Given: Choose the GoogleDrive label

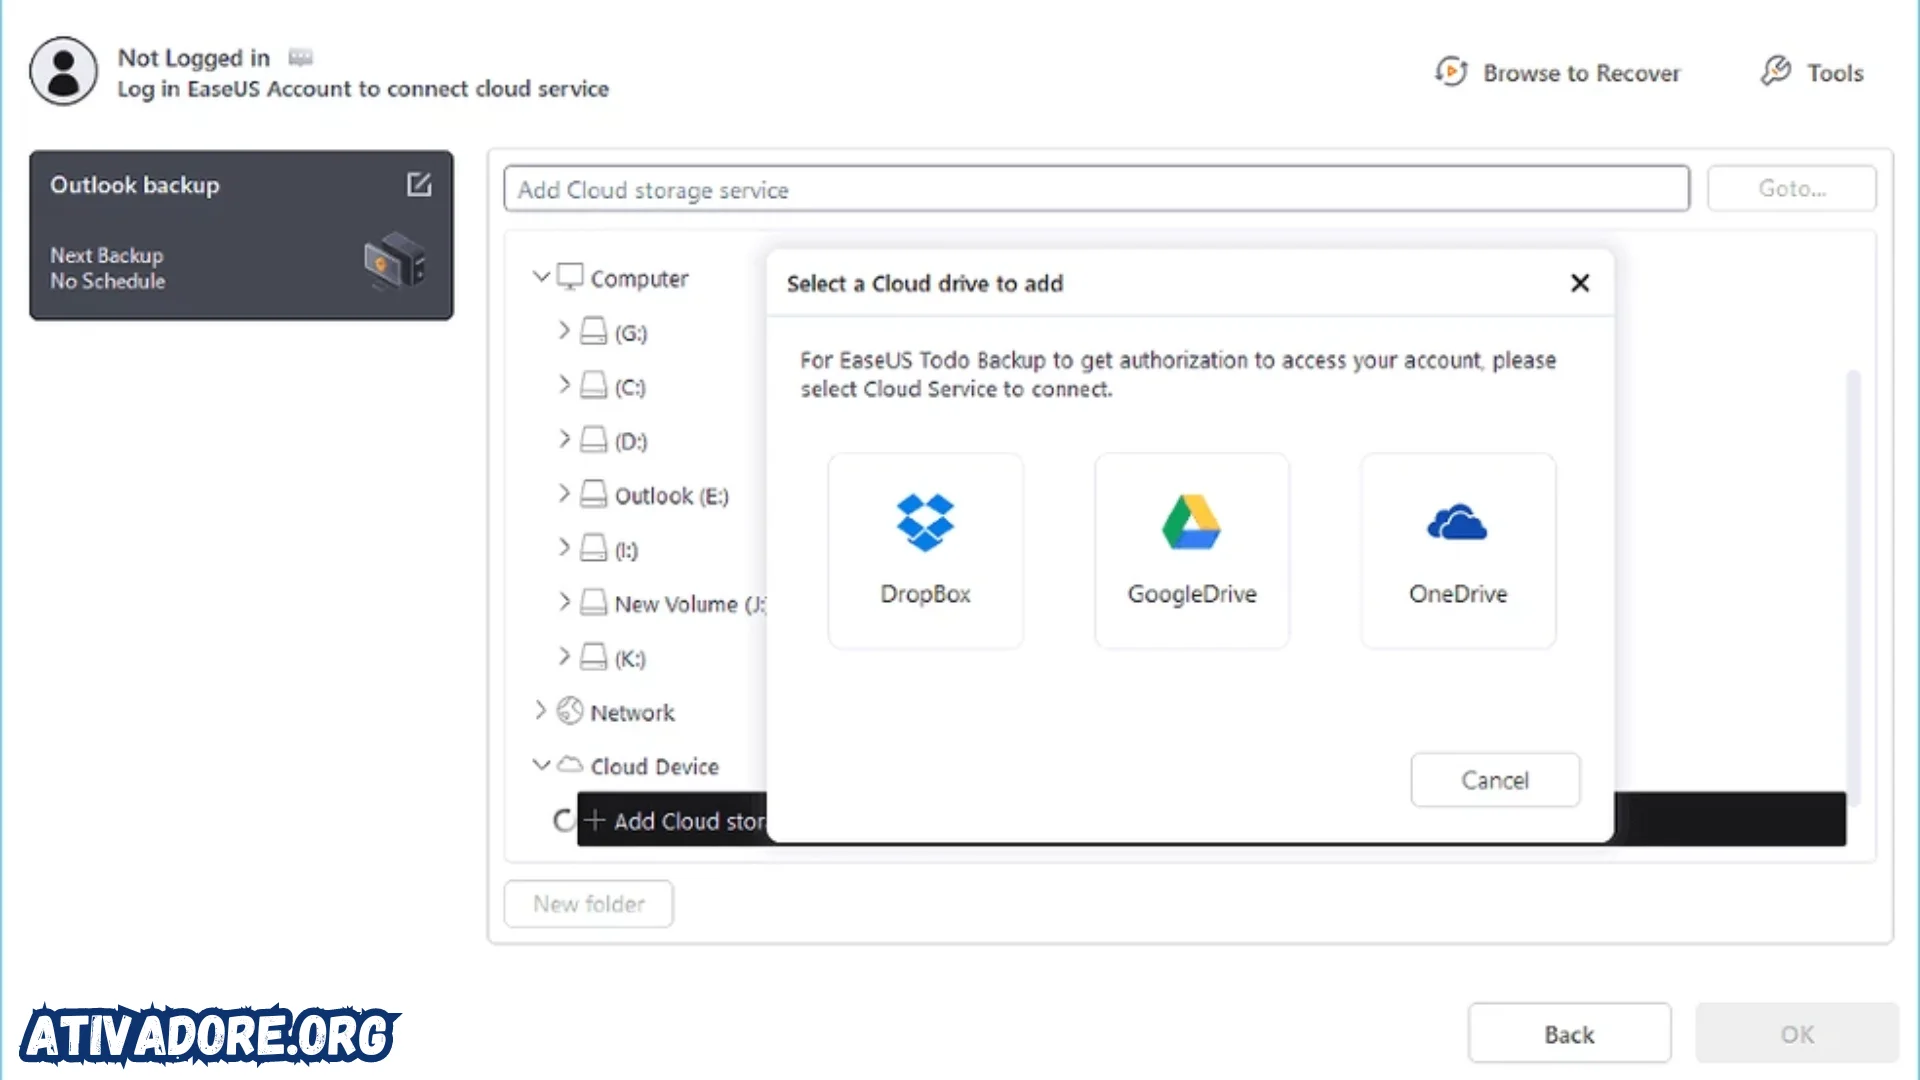Looking at the screenshot, I should [x=1191, y=594].
